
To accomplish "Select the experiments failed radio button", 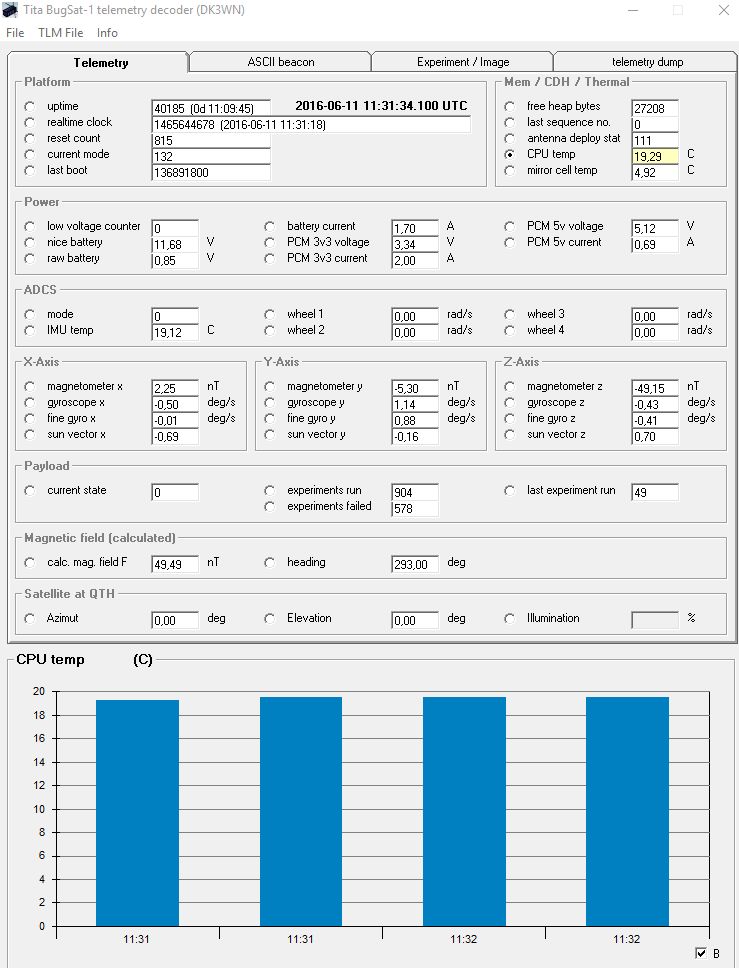I will pos(269,506).
